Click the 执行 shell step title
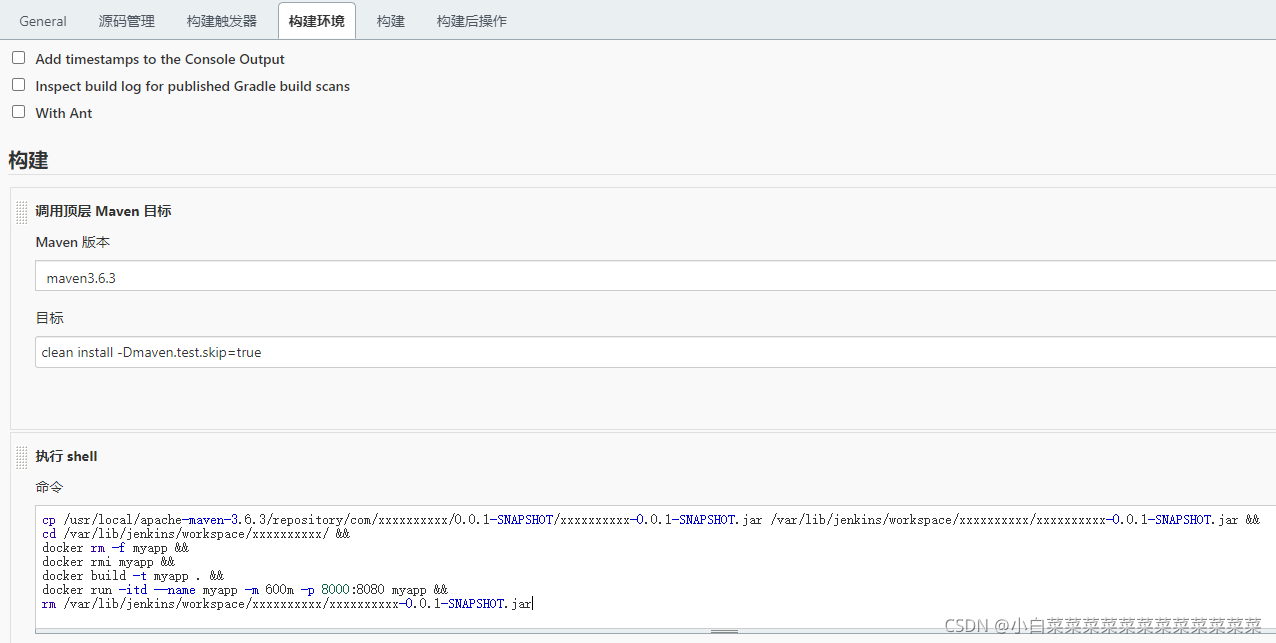1276x643 pixels. pos(66,457)
